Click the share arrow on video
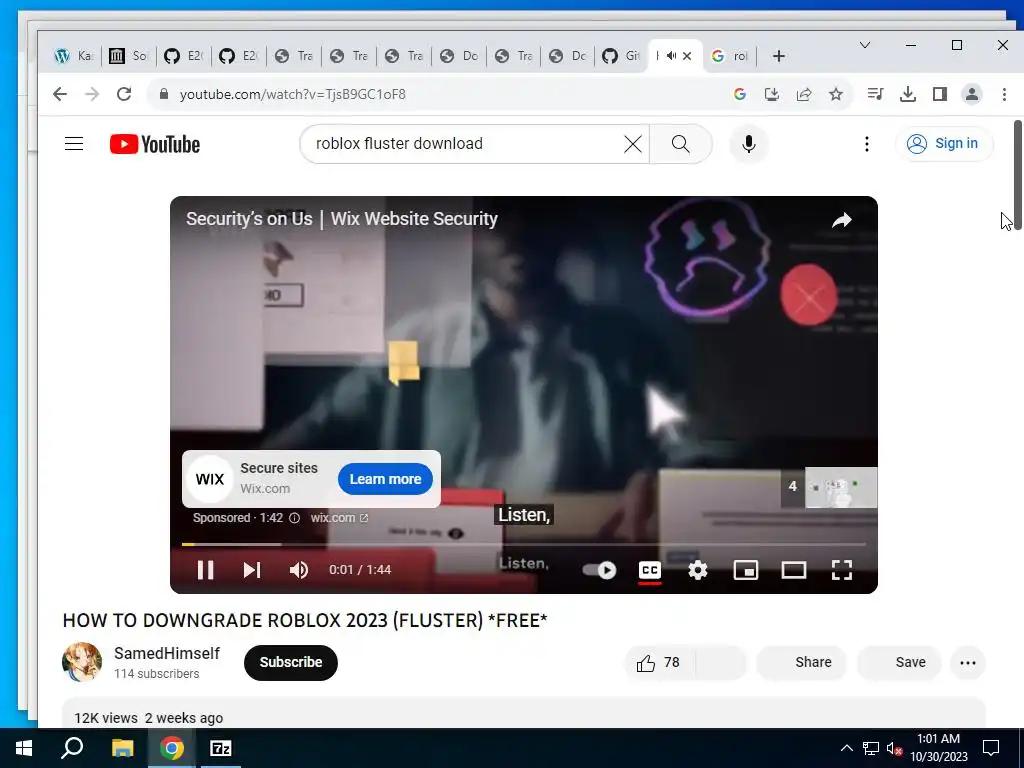Image resolution: width=1024 pixels, height=768 pixels. [842, 221]
